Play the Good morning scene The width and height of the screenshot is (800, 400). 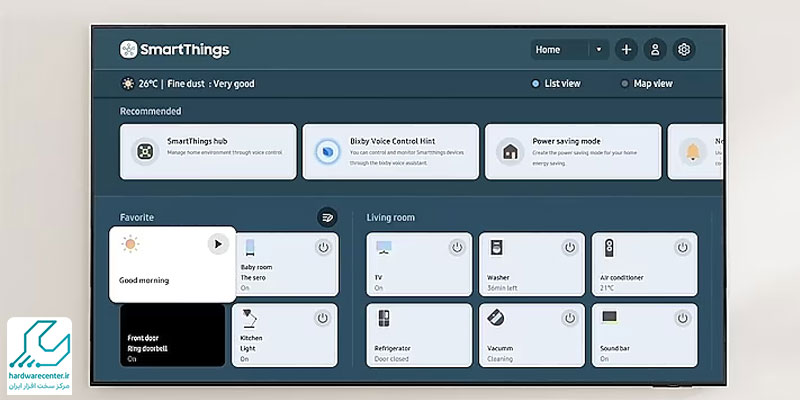coord(218,244)
